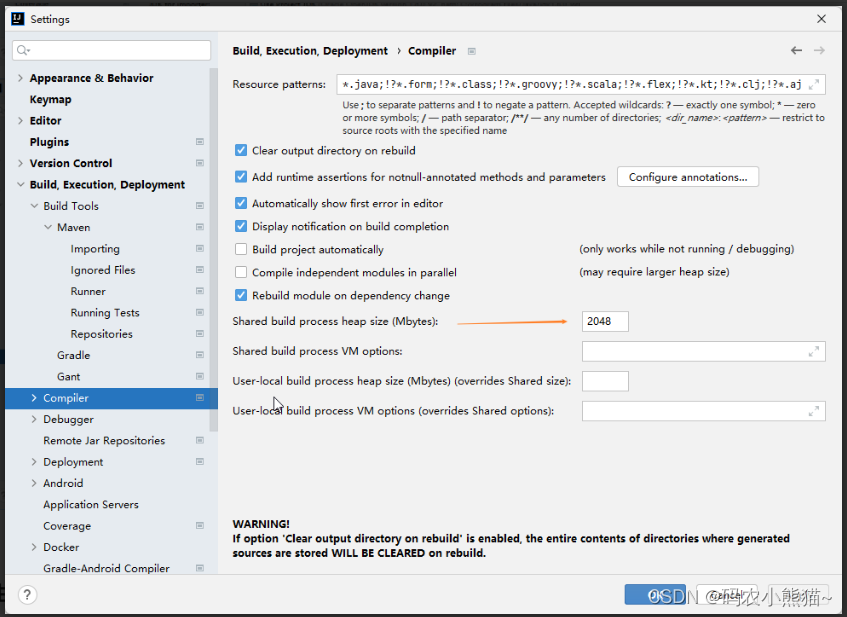This screenshot has height=617, width=847.
Task: Click project icon next to Gant row
Action: (x=200, y=377)
